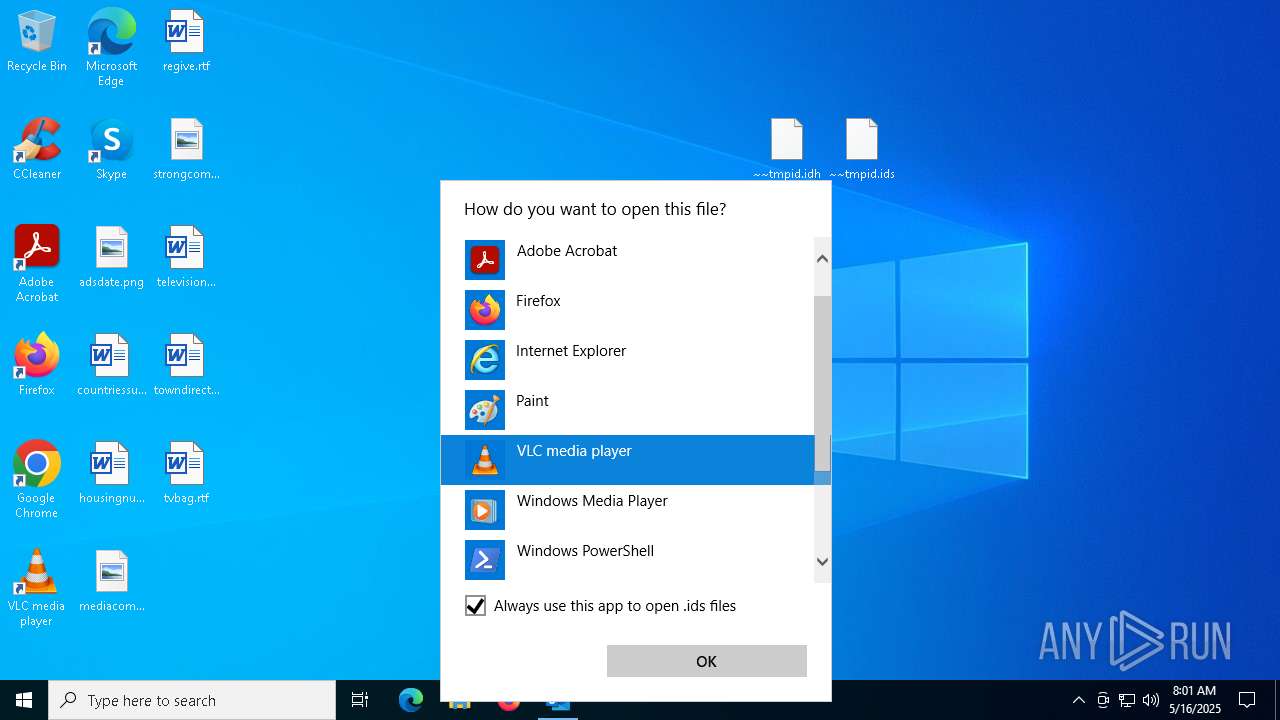Viewport: 1280px width, 720px height.
Task: Show hidden system tray icons
Action: pos(1078,700)
